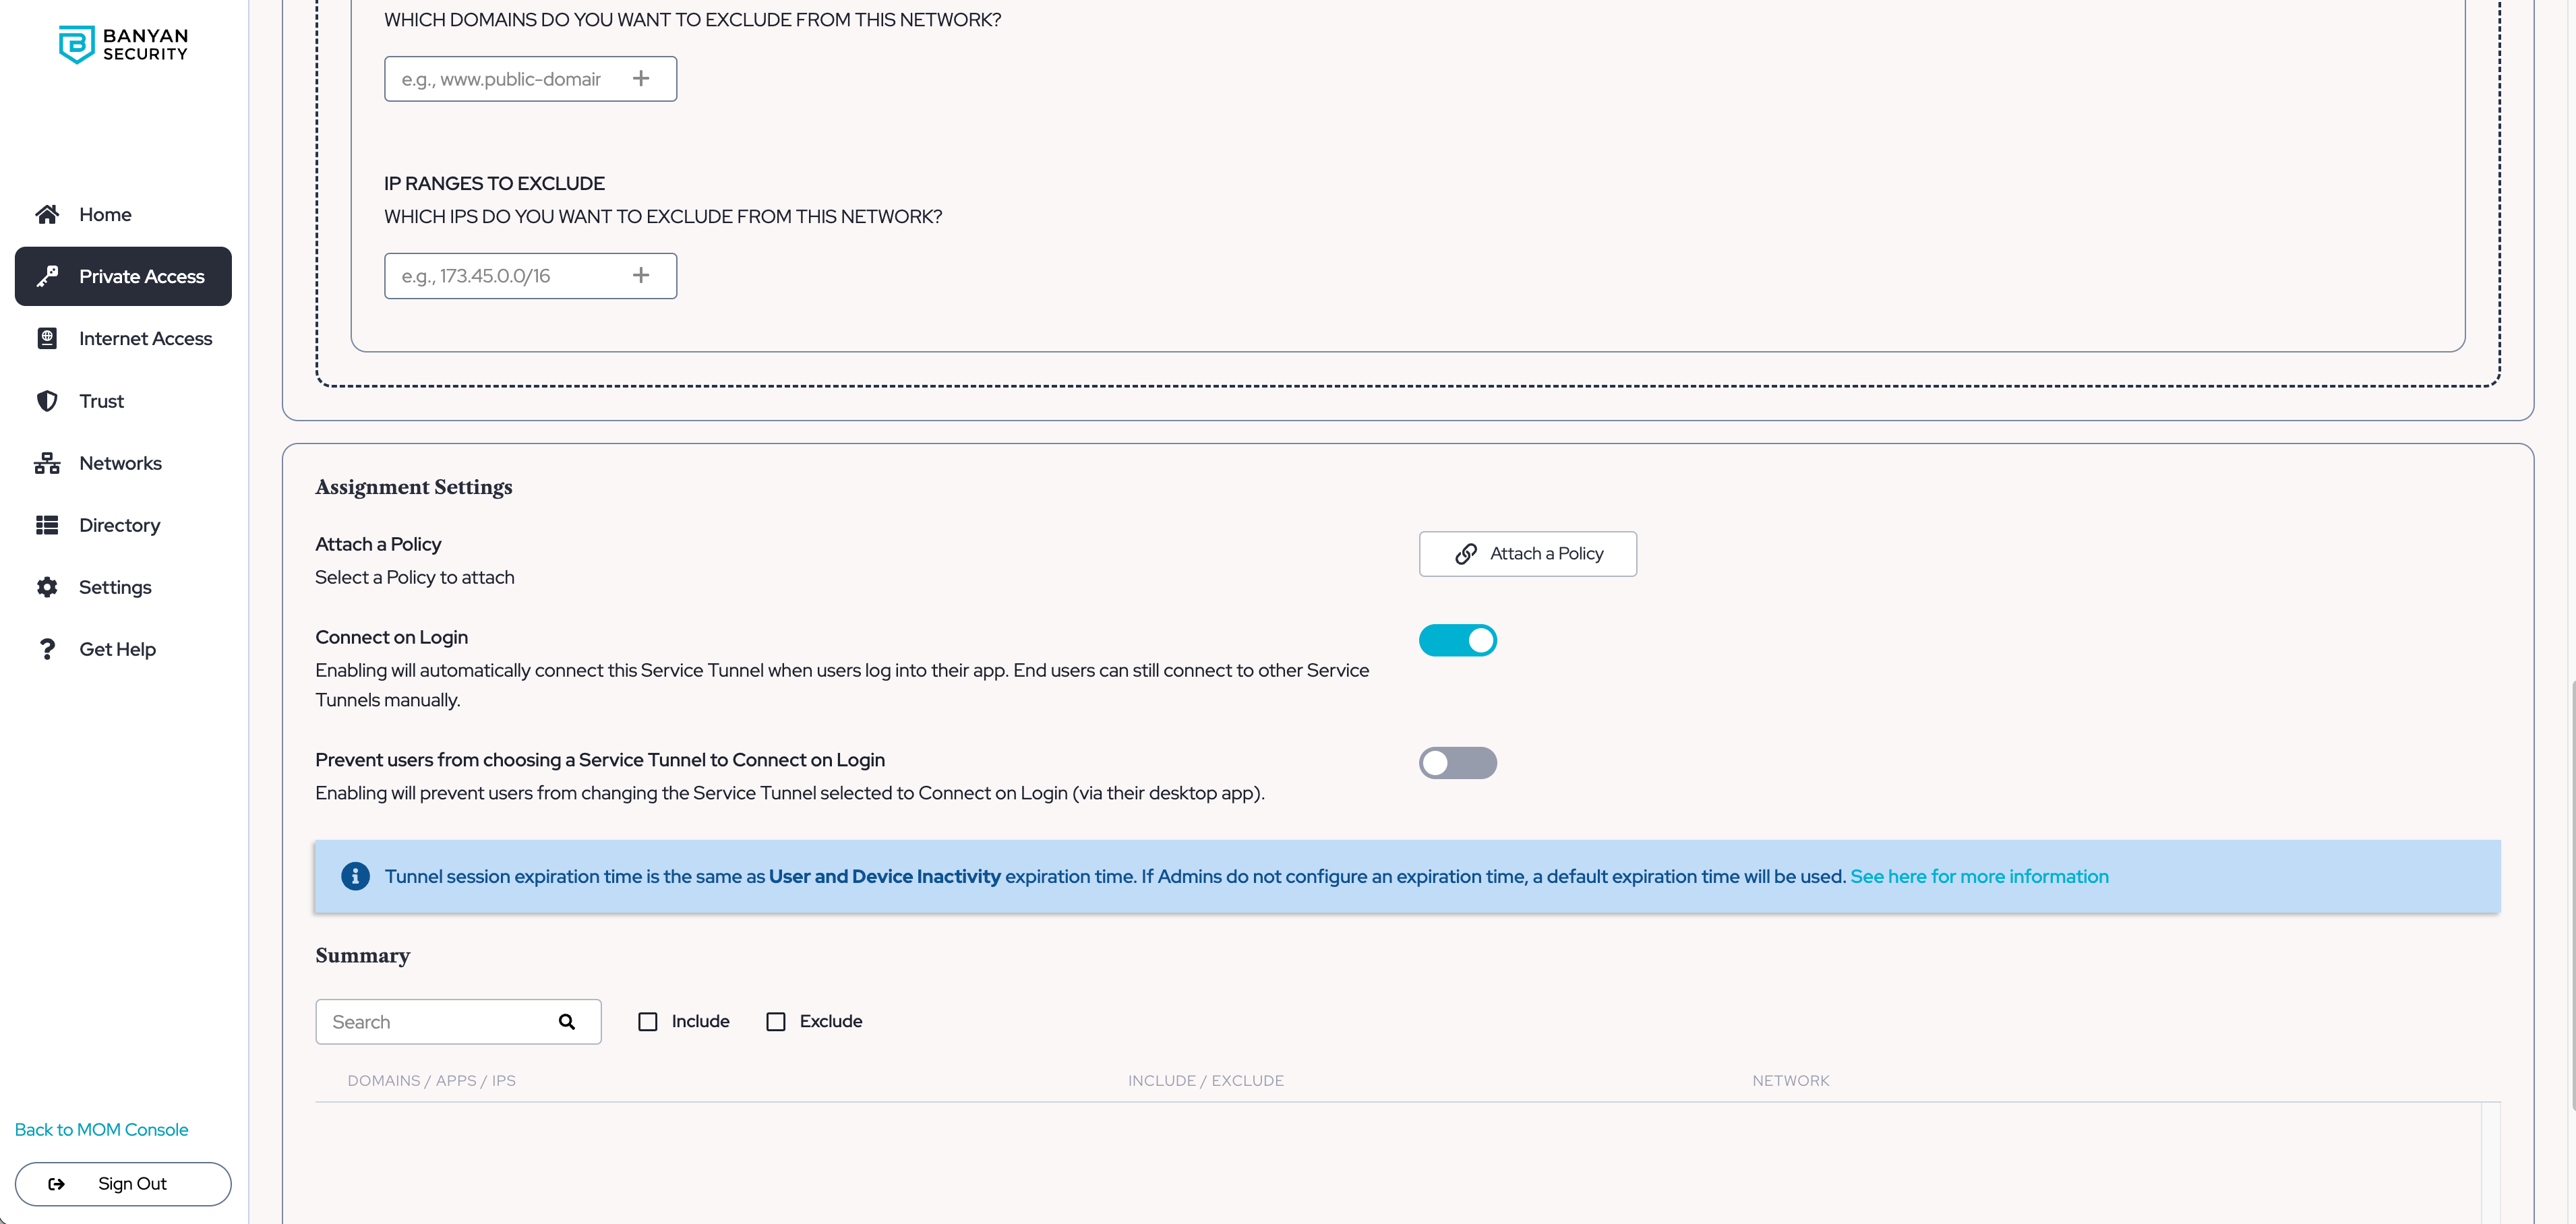Open the Get Help menu item
Screen dimensions: 2576x1224
[x=117, y=649]
